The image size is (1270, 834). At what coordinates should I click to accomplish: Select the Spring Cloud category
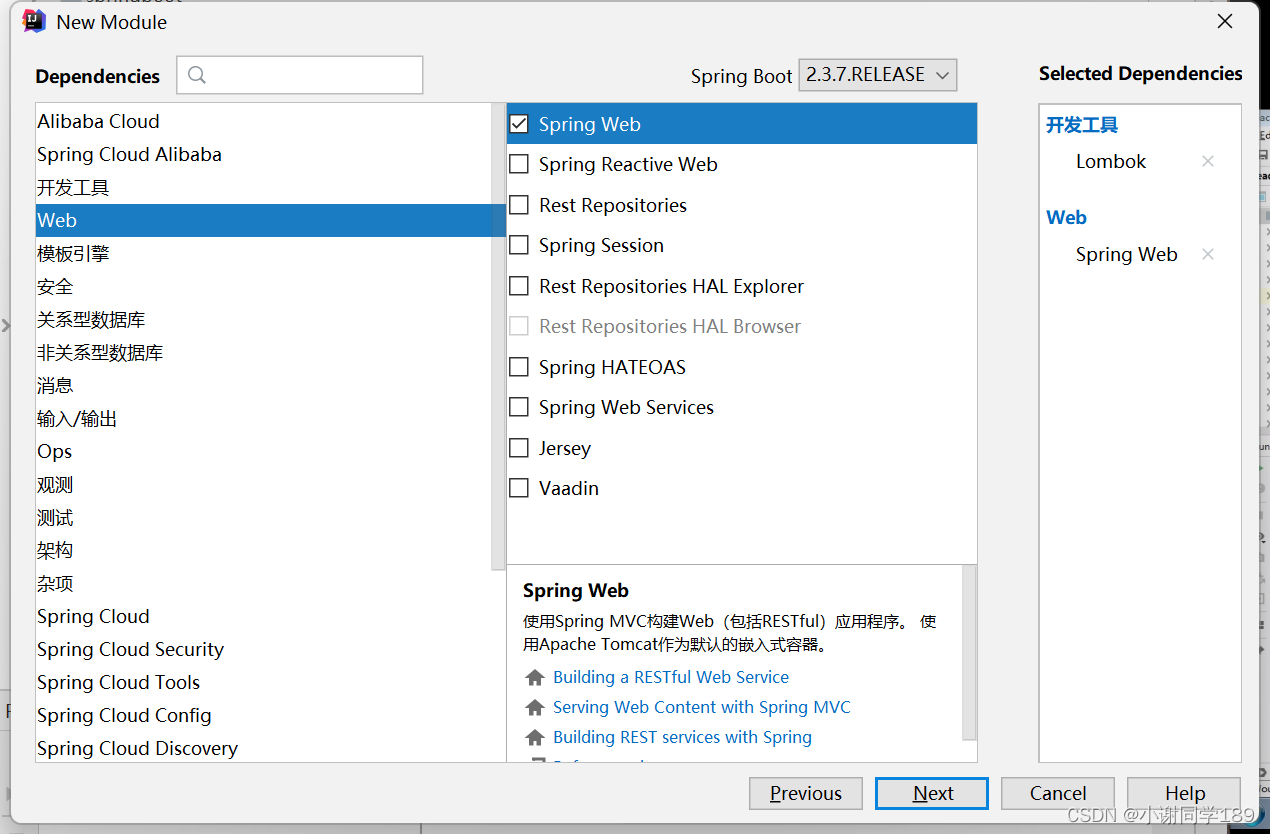coord(264,616)
